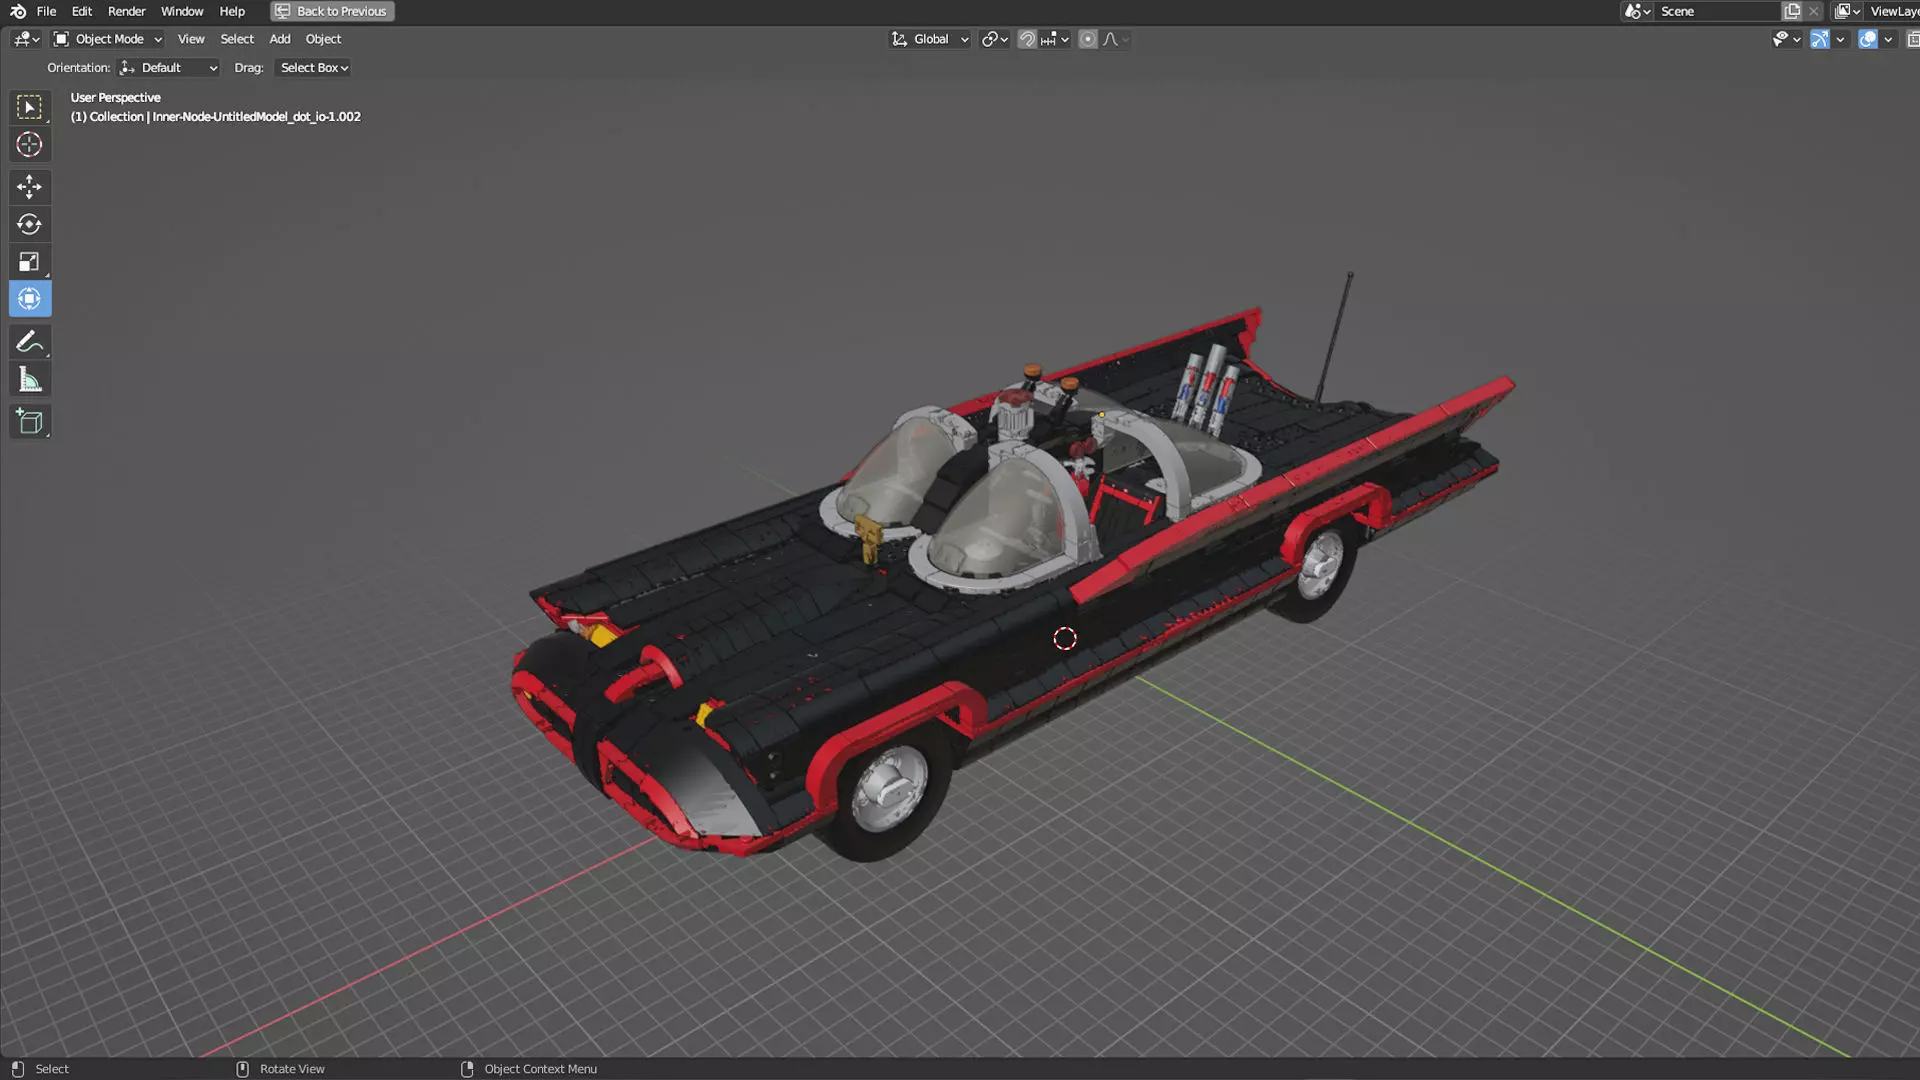Toggle the Show Gizmo button
Screen dimensions: 1920x1080
tap(1820, 39)
